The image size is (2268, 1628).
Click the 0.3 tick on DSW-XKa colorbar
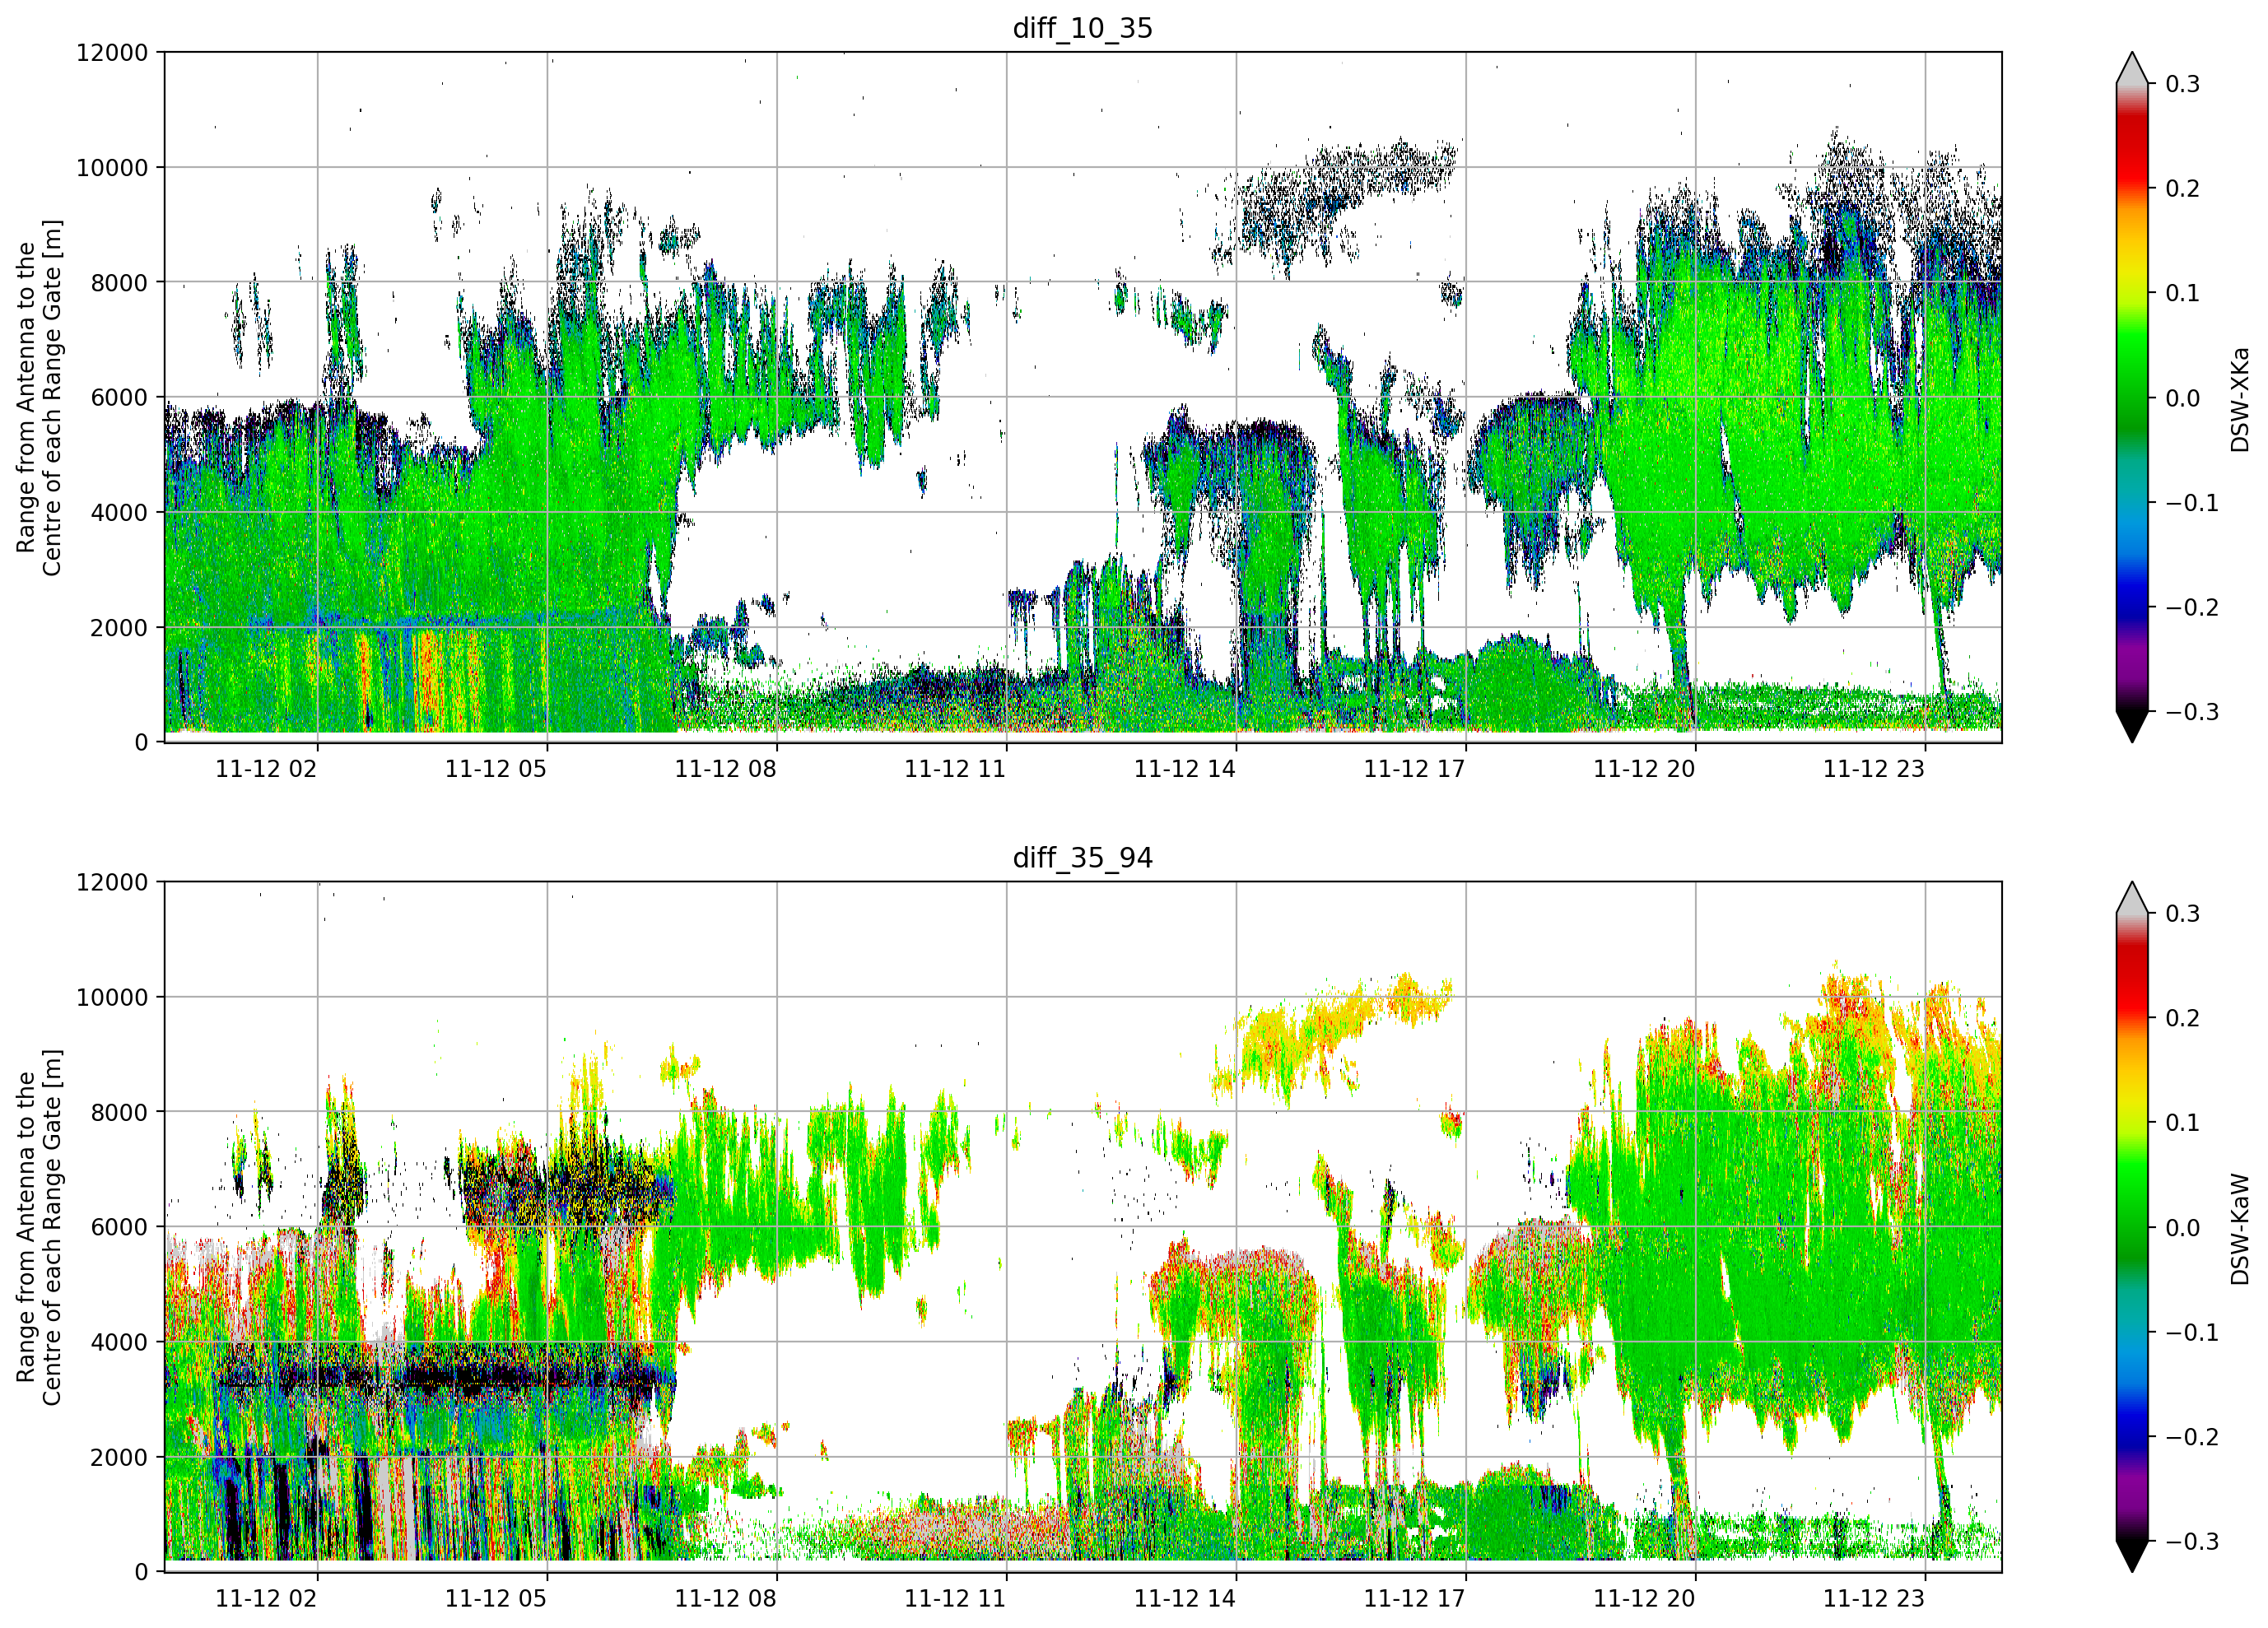(x=2183, y=84)
